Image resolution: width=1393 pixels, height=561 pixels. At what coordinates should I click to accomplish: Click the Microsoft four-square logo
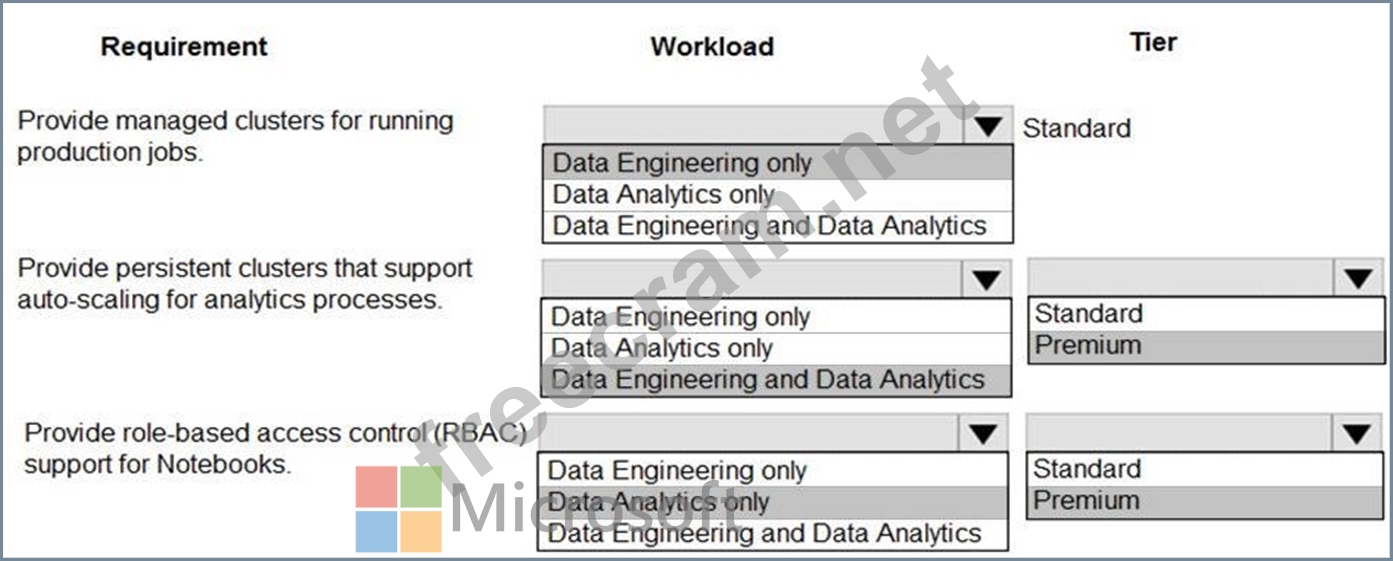[399, 509]
